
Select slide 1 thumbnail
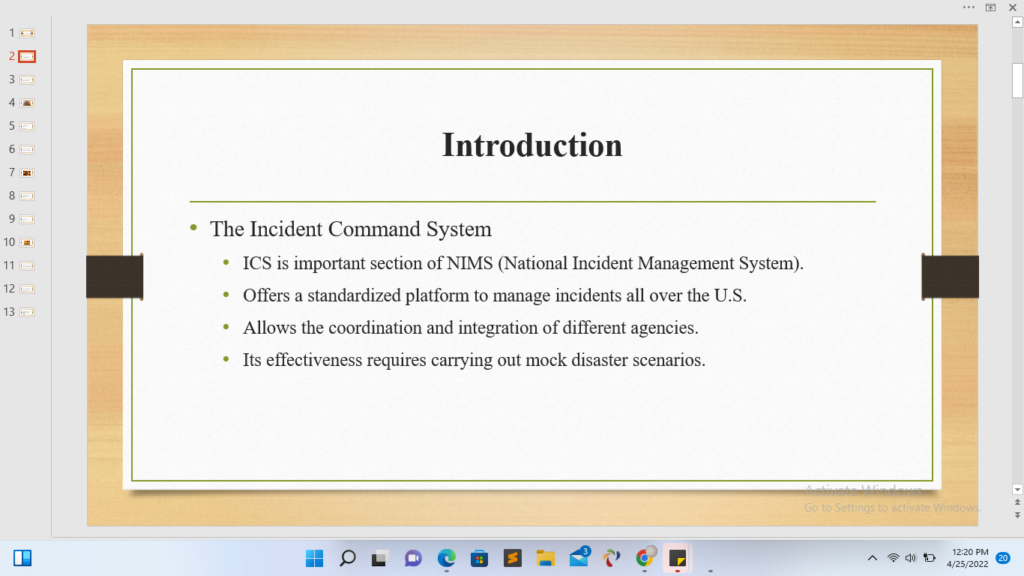[x=27, y=33]
